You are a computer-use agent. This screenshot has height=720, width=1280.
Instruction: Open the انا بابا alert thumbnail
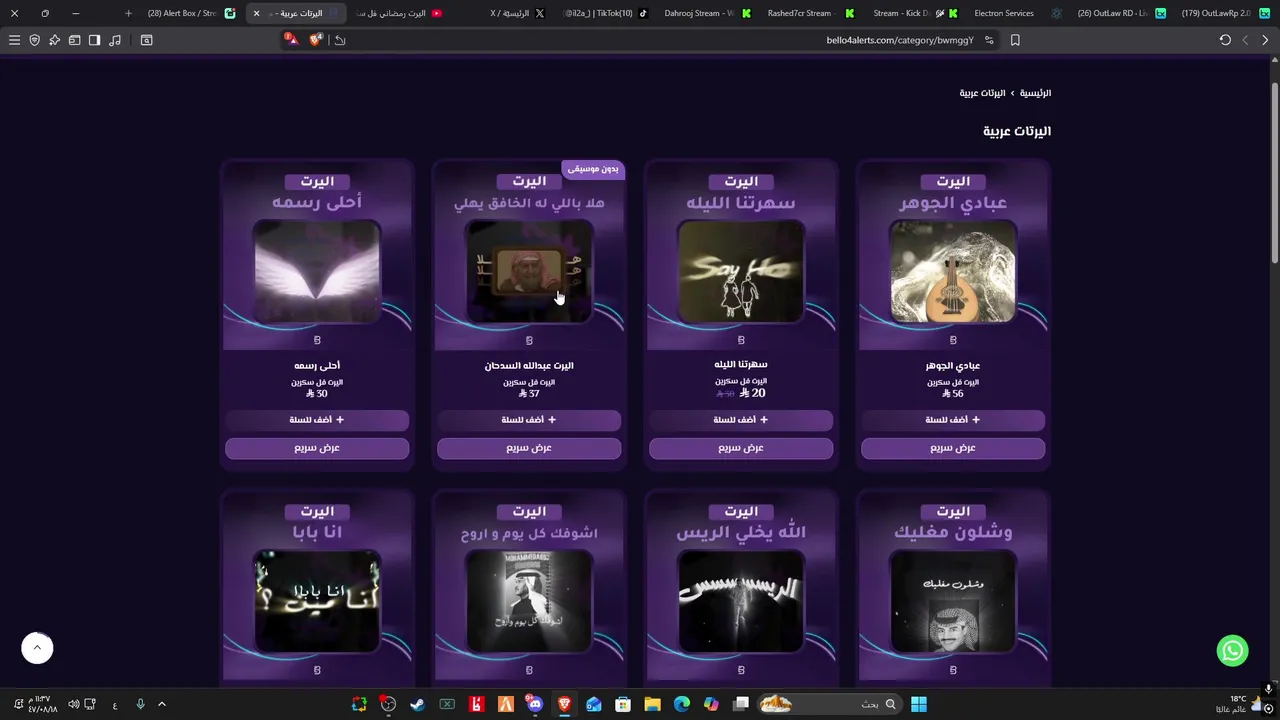(317, 602)
